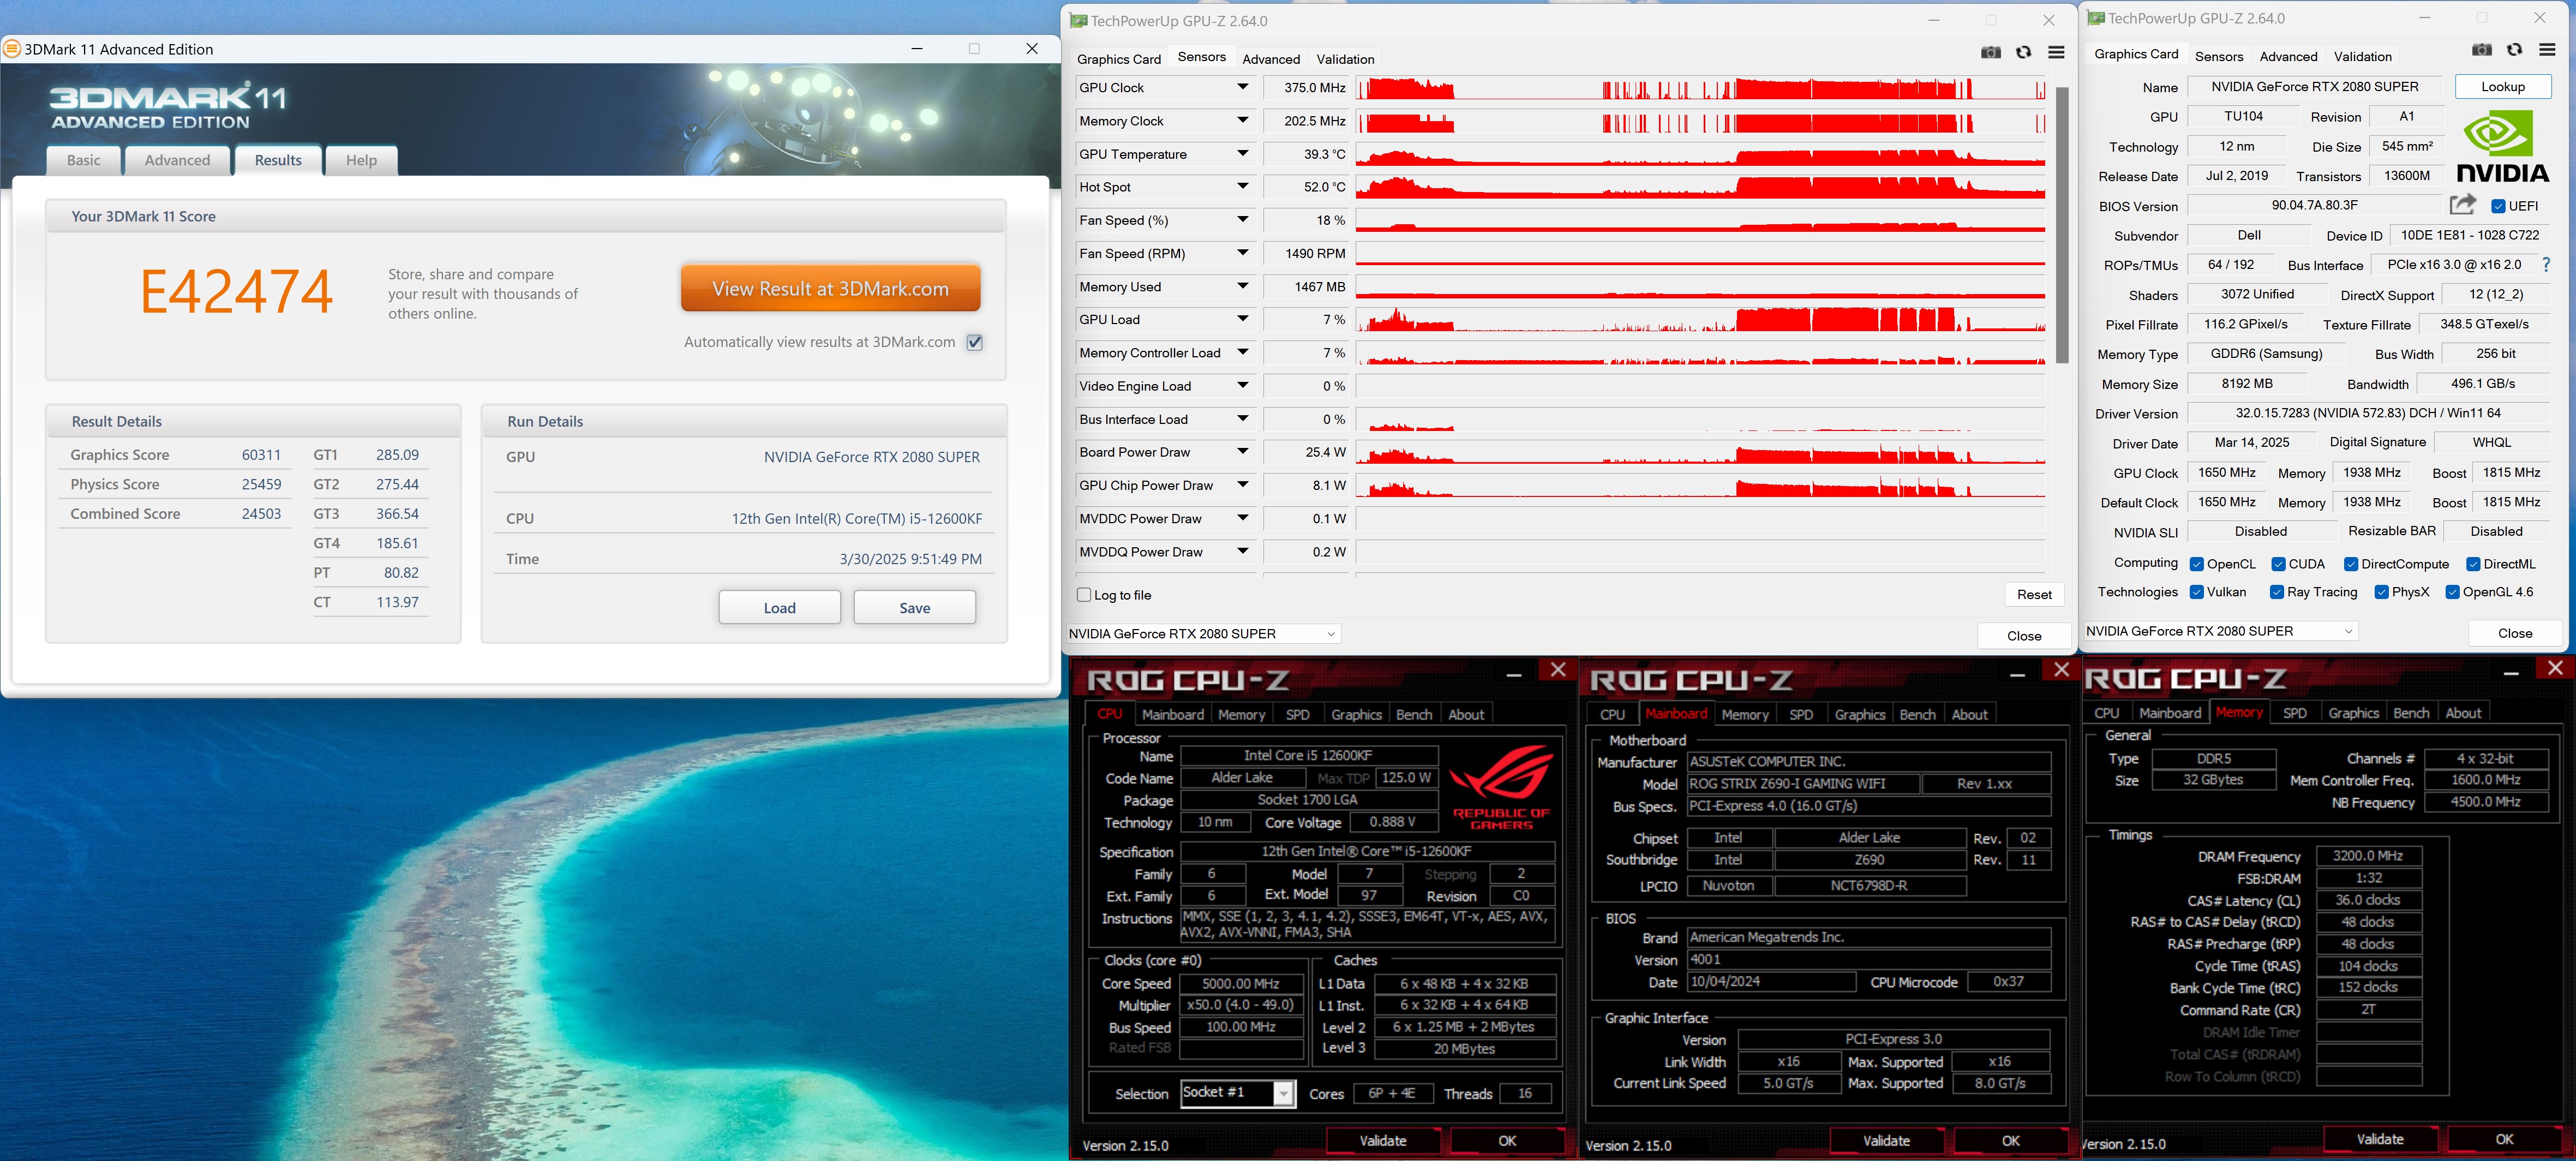Open Memory Used sensor dropdown arrow
The height and width of the screenshot is (1161, 2576).
tap(1242, 286)
